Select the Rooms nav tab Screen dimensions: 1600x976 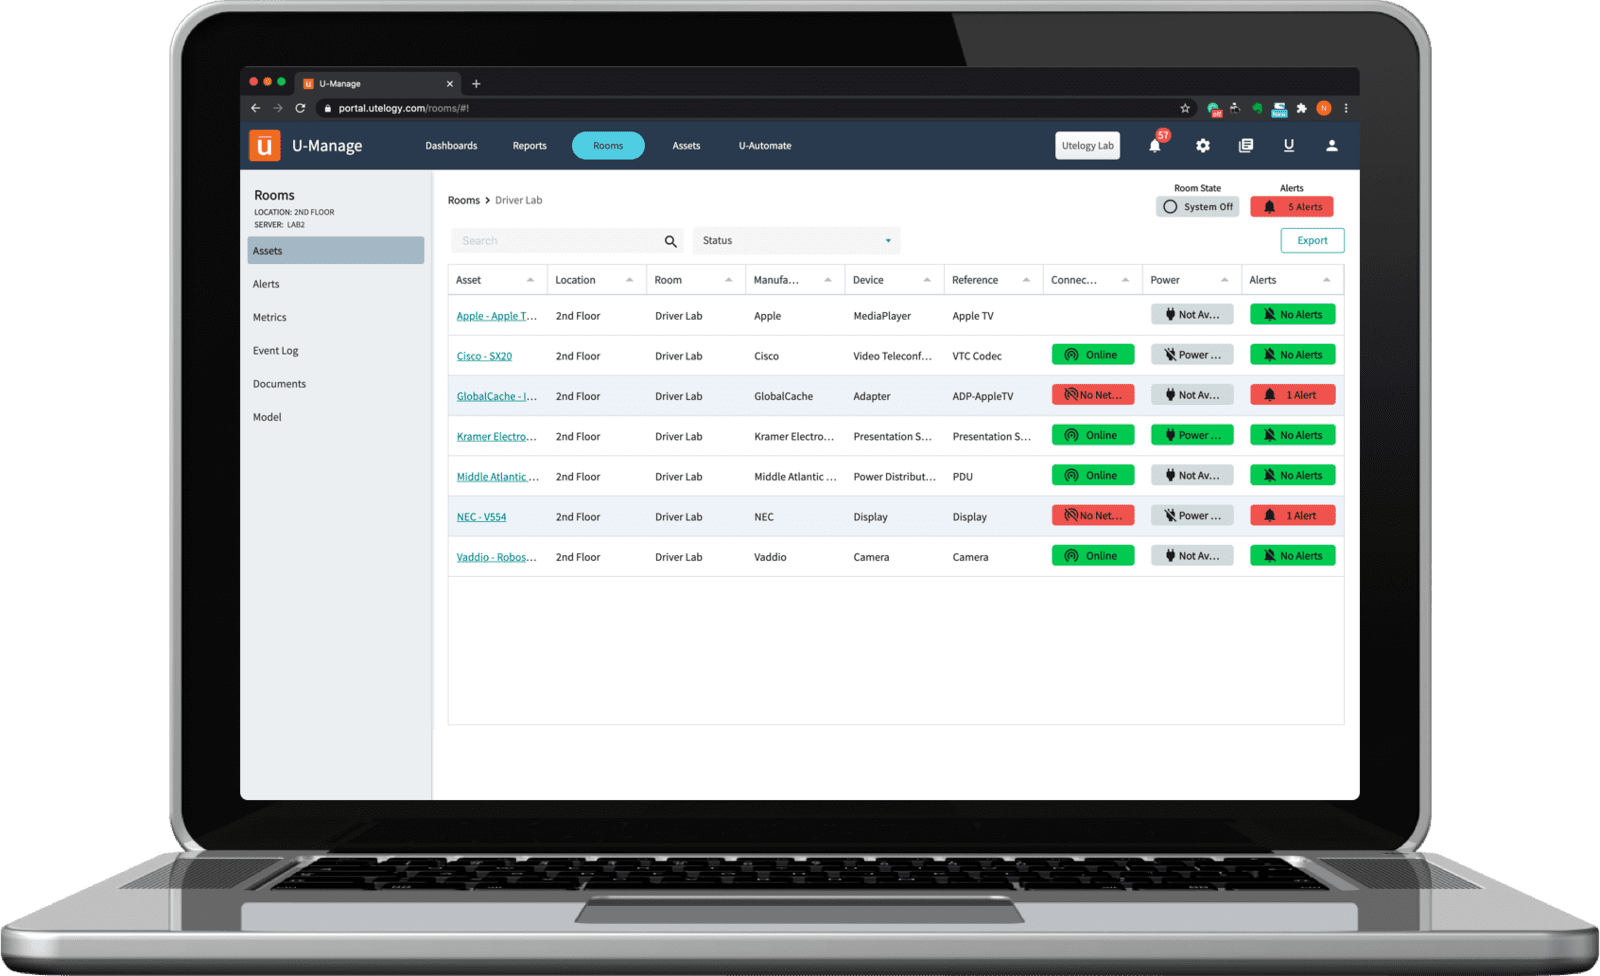tap(608, 146)
